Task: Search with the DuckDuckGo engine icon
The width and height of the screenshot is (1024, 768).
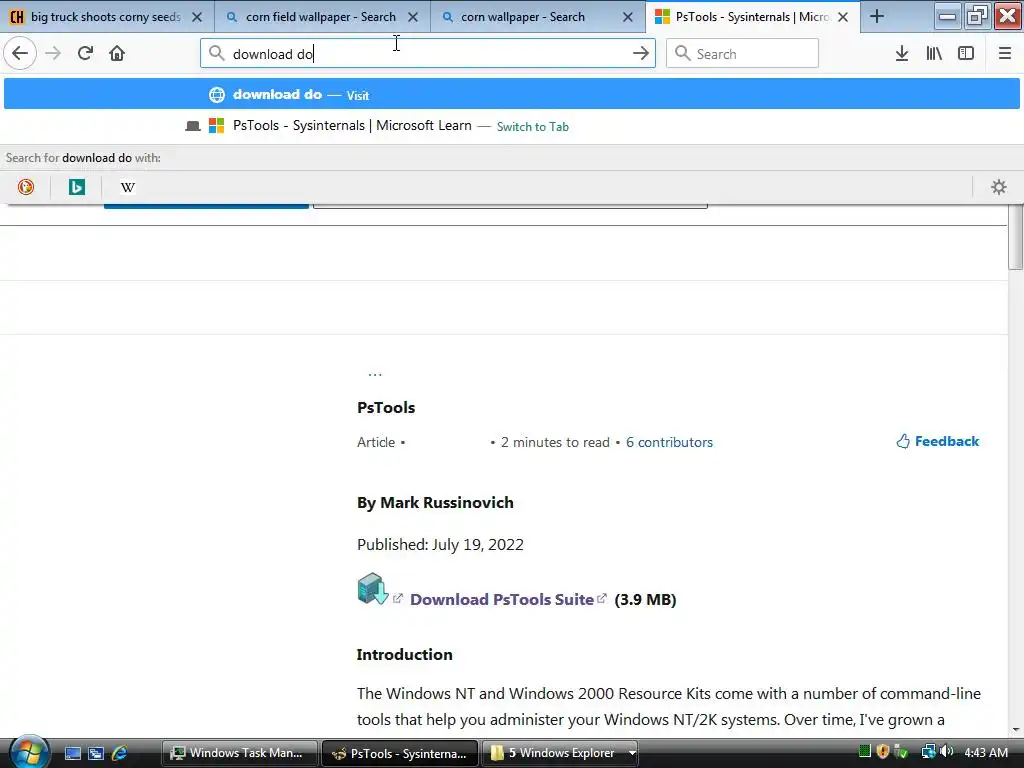Action: click(26, 187)
